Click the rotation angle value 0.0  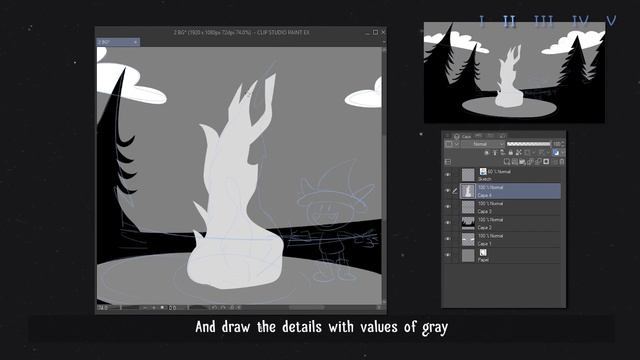(x=173, y=308)
